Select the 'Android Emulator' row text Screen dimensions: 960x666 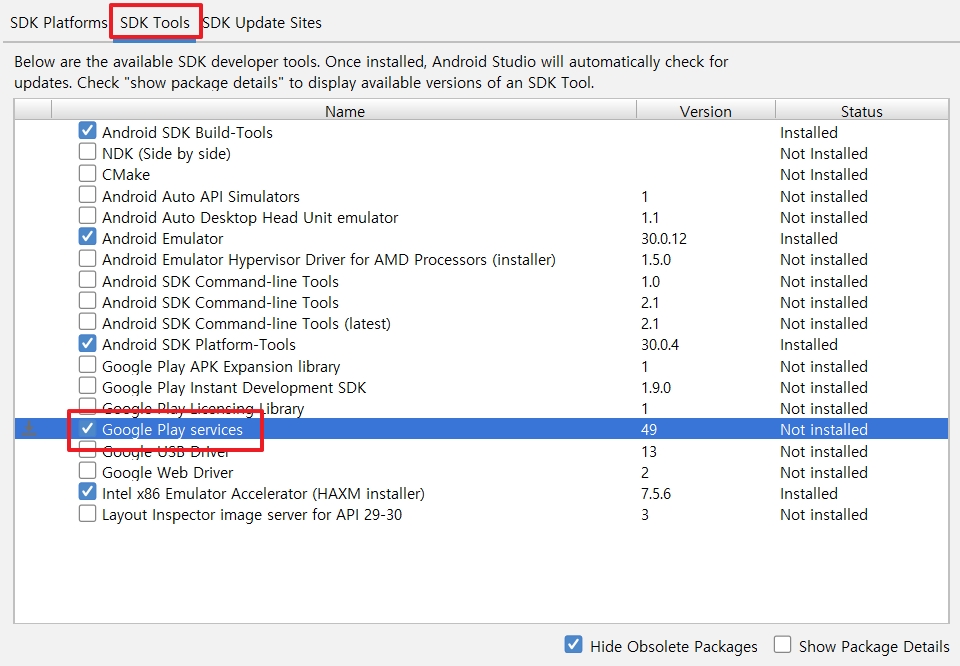point(162,239)
